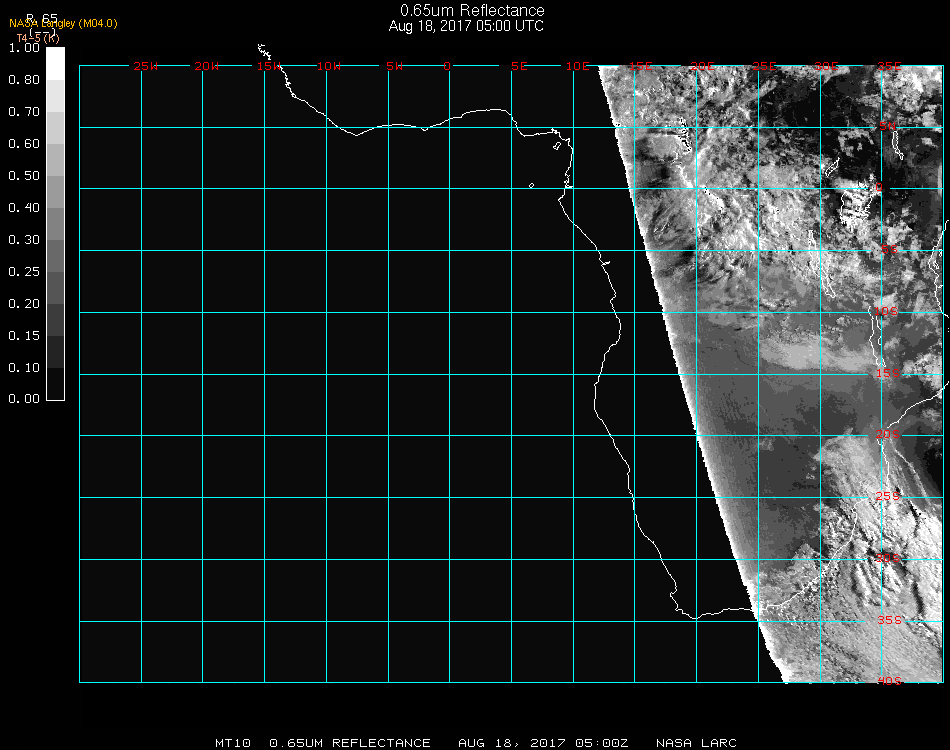
Task: Click the 10S latitude label
Action: pos(886,311)
